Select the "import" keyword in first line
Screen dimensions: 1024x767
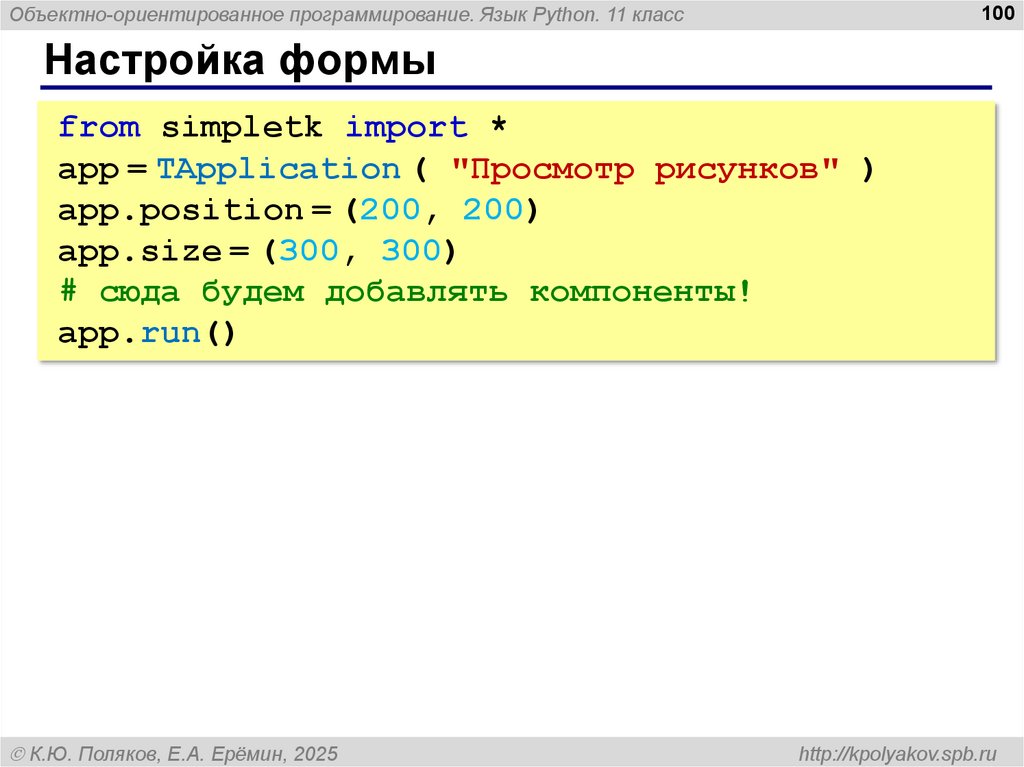click(406, 128)
